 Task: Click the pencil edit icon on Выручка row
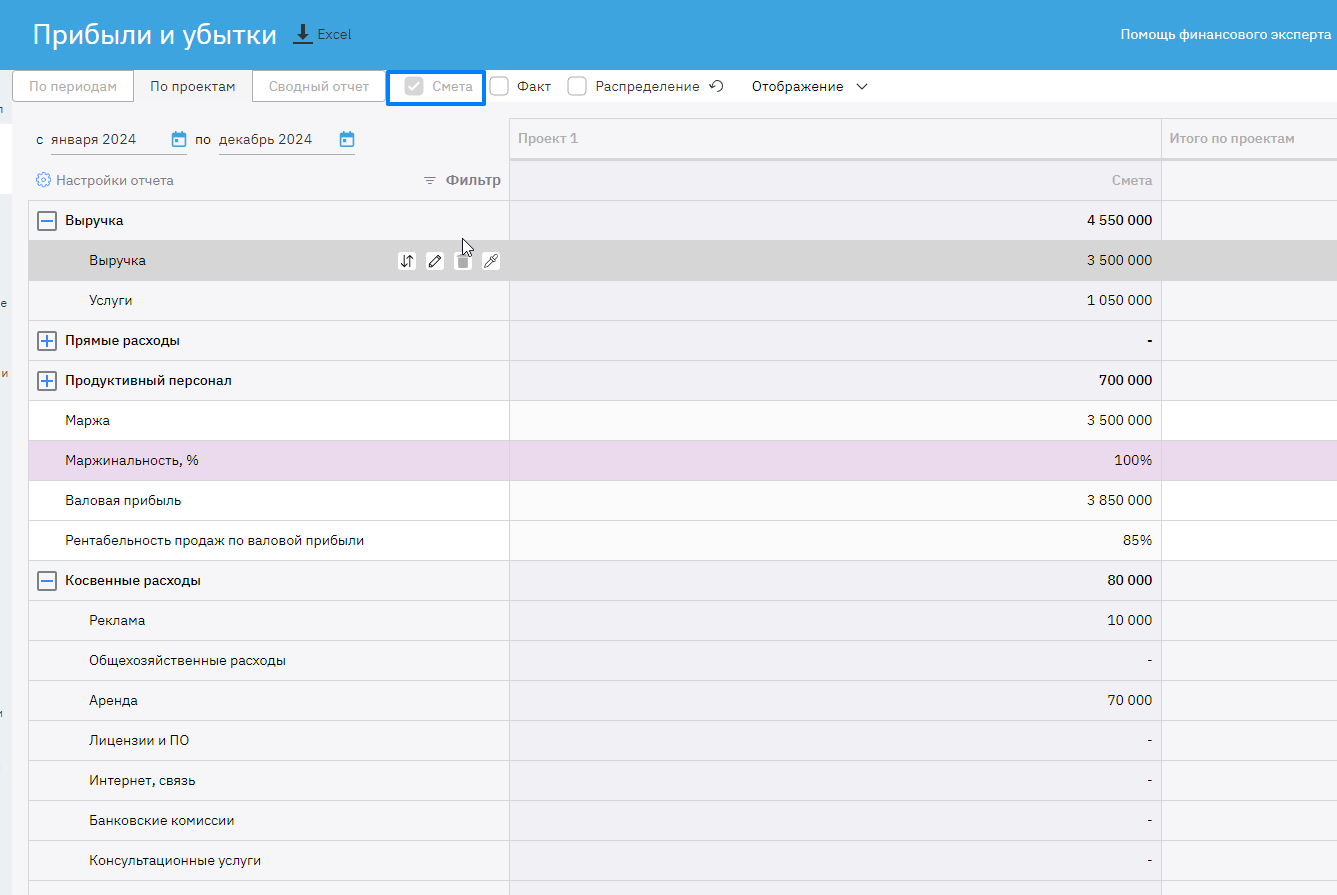coord(435,261)
